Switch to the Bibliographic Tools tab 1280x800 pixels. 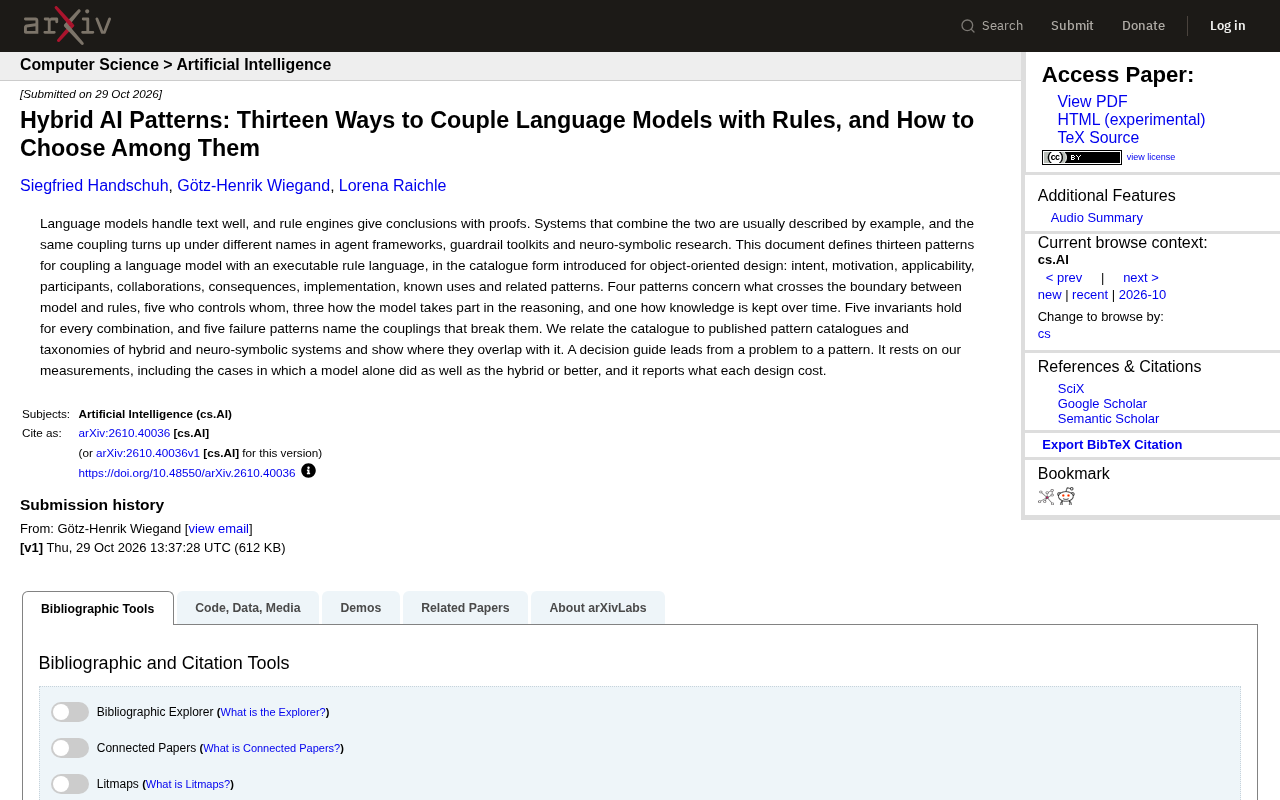click(x=98, y=608)
